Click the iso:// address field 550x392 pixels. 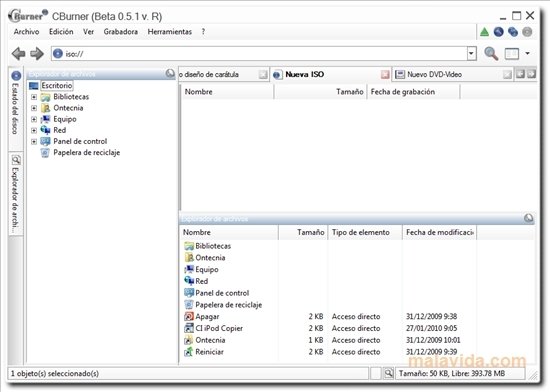coord(259,54)
